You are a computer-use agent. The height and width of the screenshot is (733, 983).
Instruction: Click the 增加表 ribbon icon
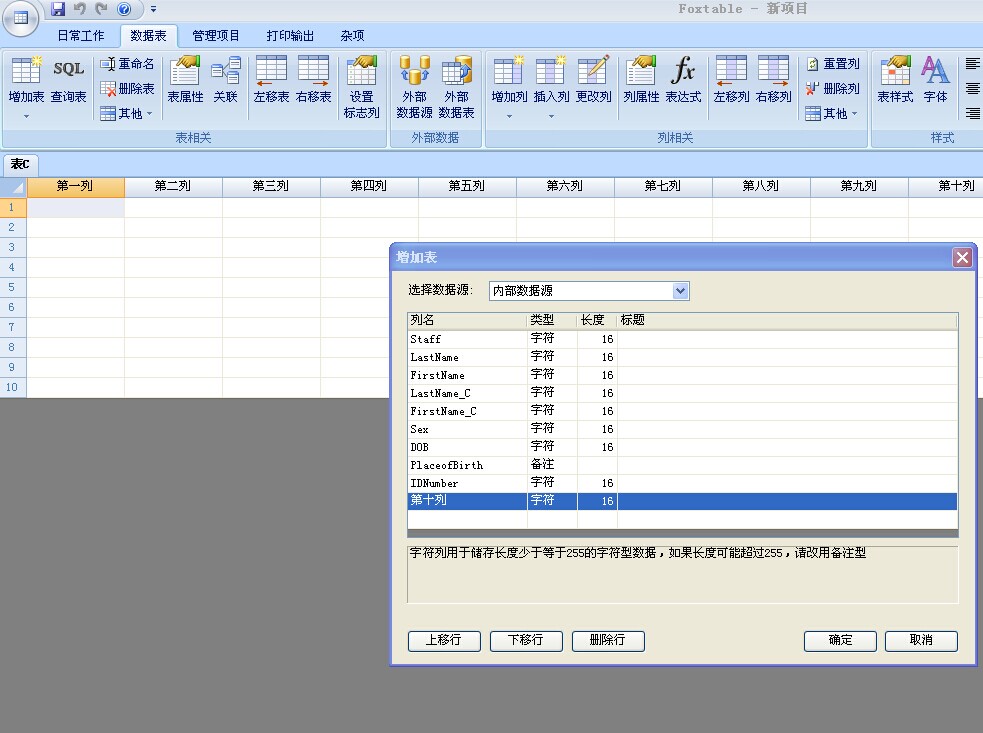click(26, 79)
